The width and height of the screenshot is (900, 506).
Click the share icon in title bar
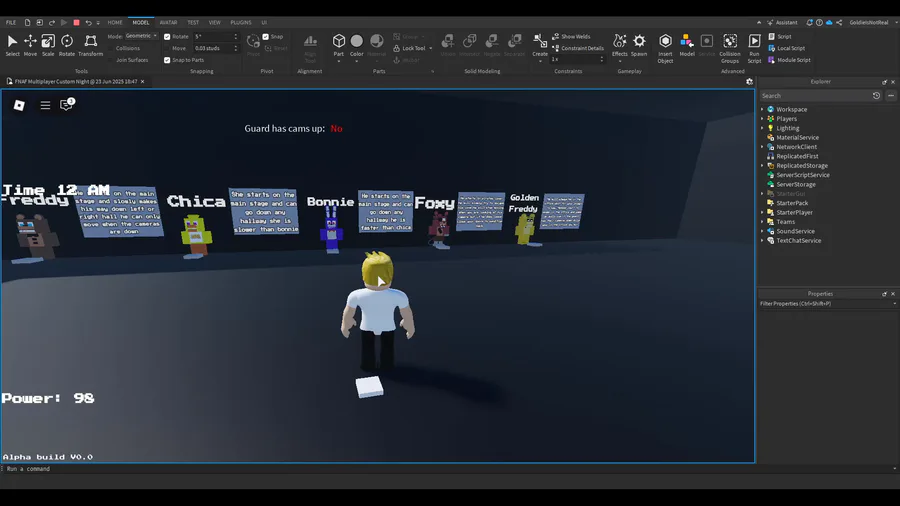pos(839,22)
